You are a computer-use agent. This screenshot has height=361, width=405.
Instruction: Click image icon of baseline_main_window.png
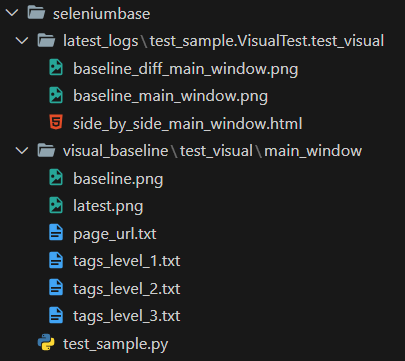pyautogui.click(x=56, y=95)
